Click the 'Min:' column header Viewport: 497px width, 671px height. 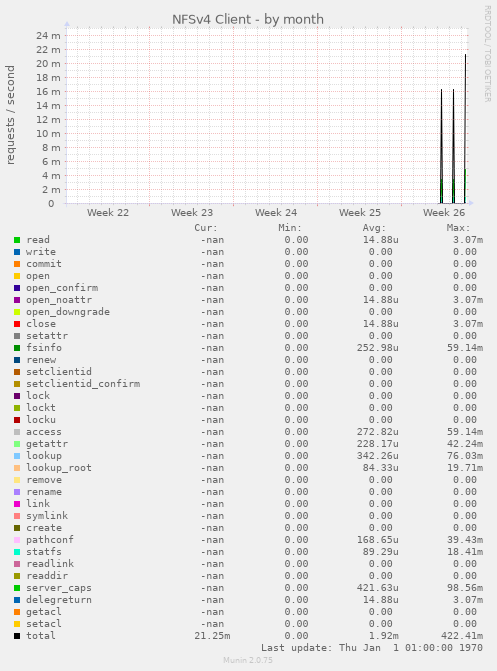tap(290, 228)
